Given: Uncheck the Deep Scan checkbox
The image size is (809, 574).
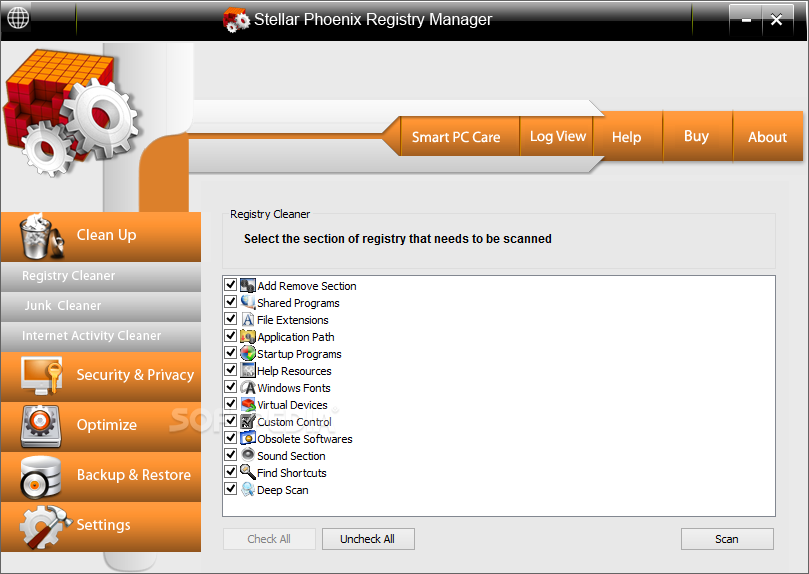Looking at the screenshot, I should 231,489.
